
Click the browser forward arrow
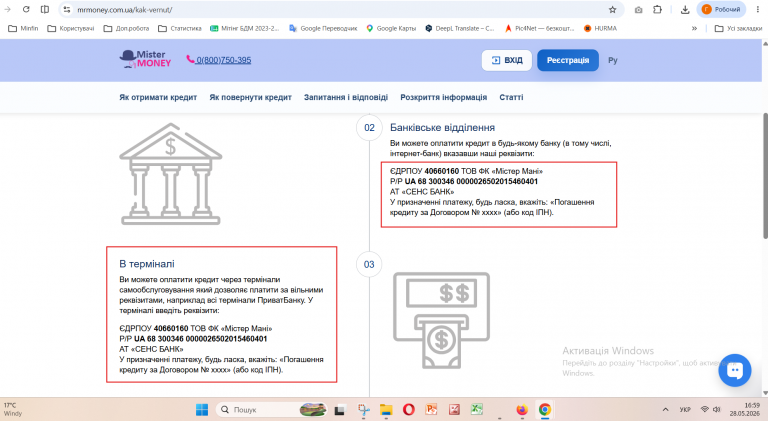8,9
